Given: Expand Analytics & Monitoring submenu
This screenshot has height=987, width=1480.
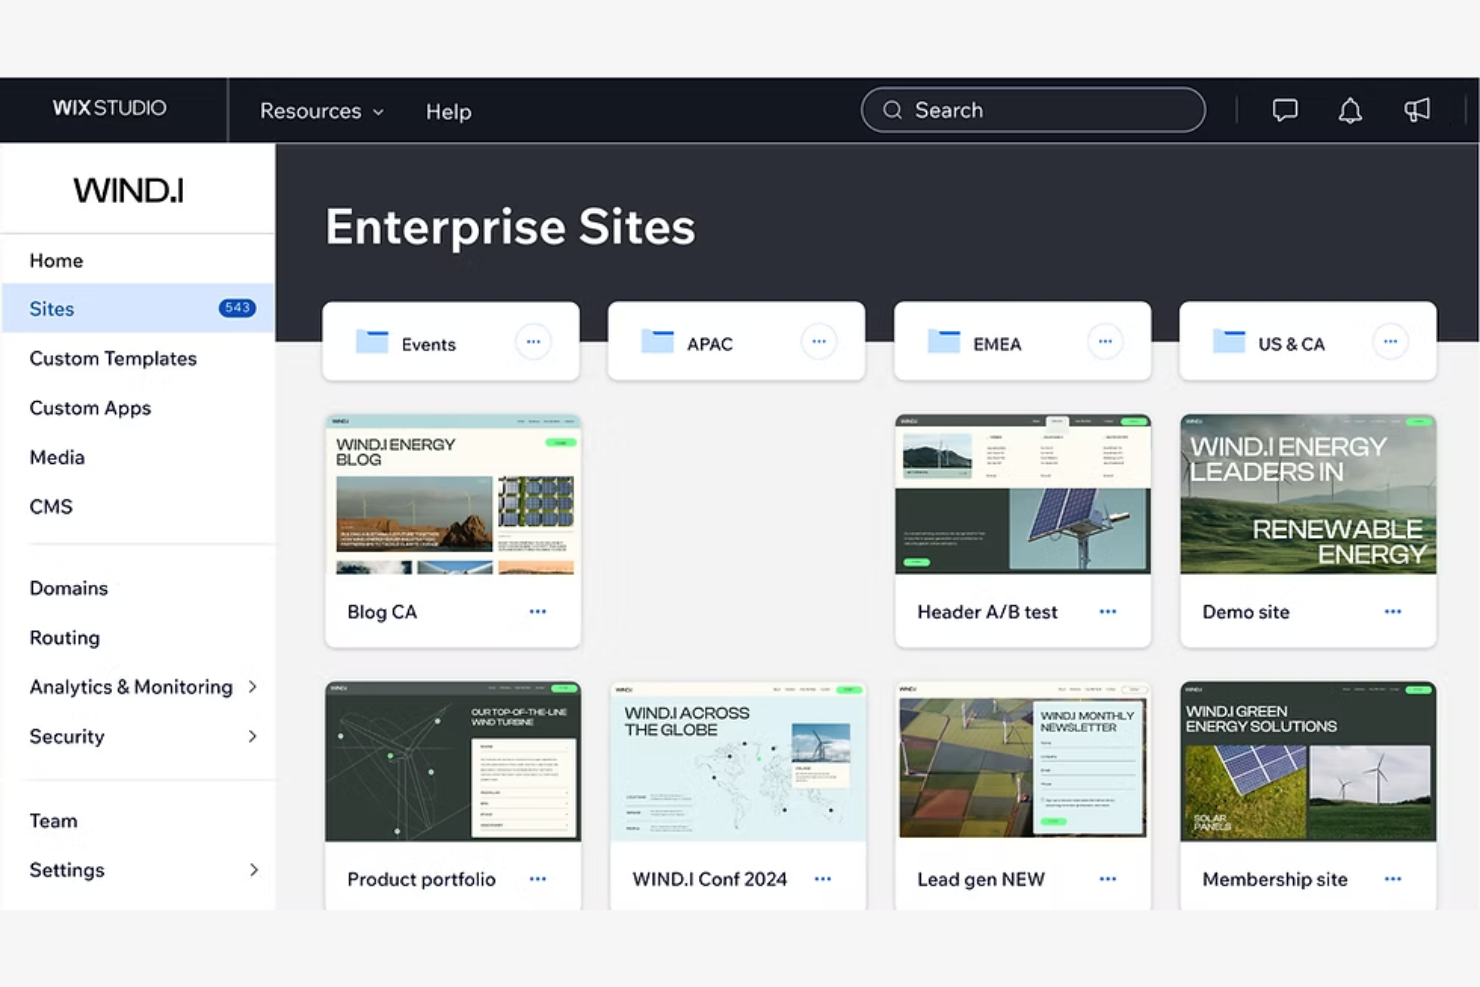Looking at the screenshot, I should [252, 687].
